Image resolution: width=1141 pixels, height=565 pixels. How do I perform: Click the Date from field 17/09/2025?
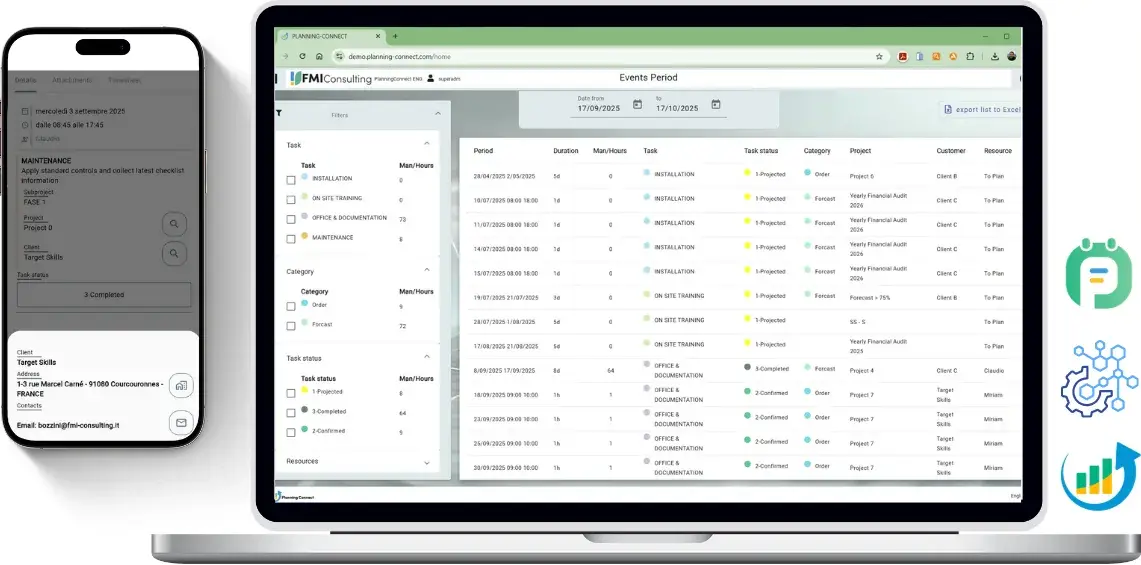coord(599,108)
